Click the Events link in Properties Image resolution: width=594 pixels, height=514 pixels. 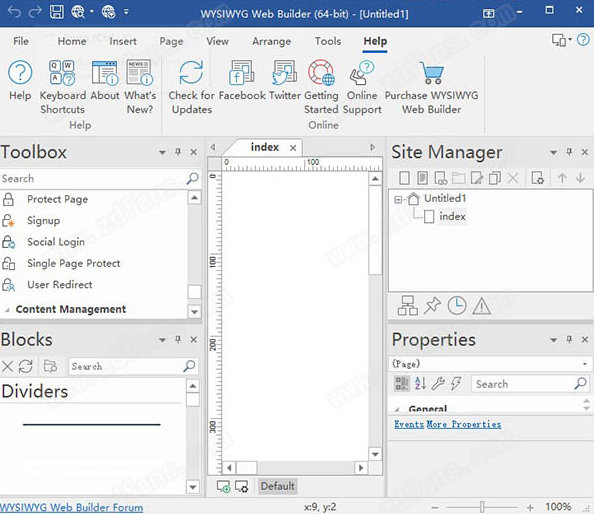[409, 424]
